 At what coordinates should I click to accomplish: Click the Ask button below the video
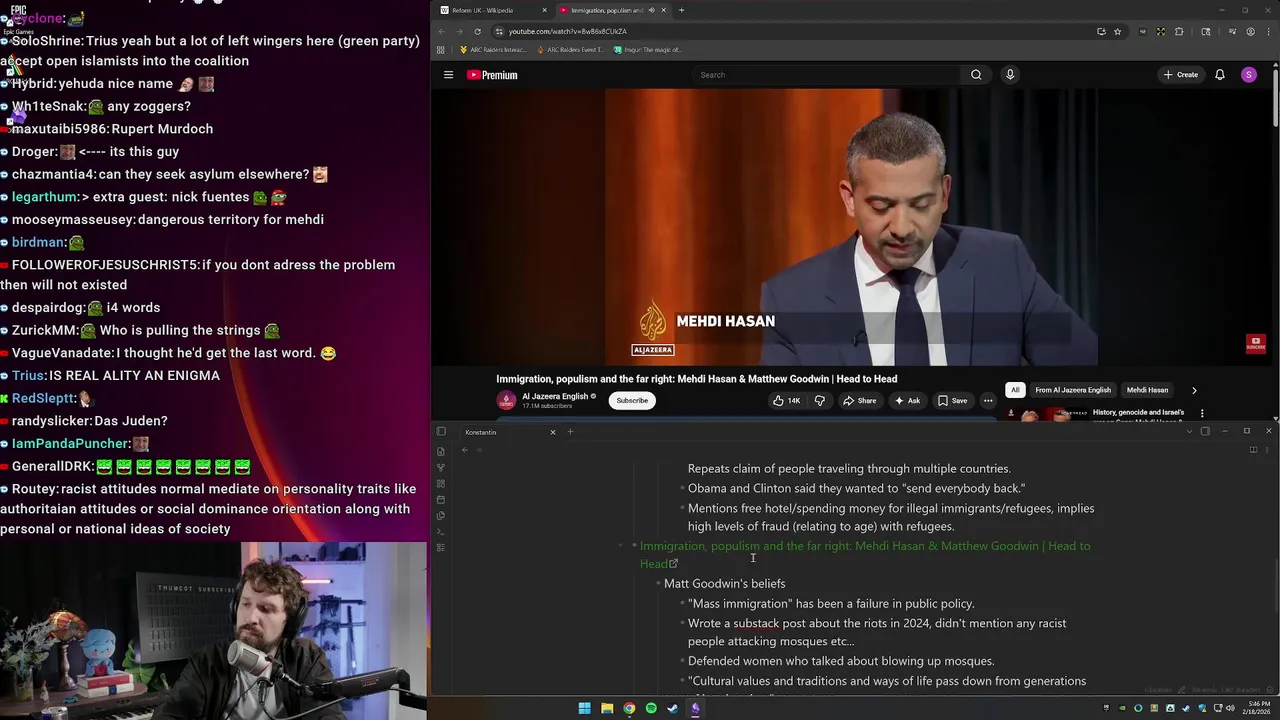point(907,401)
